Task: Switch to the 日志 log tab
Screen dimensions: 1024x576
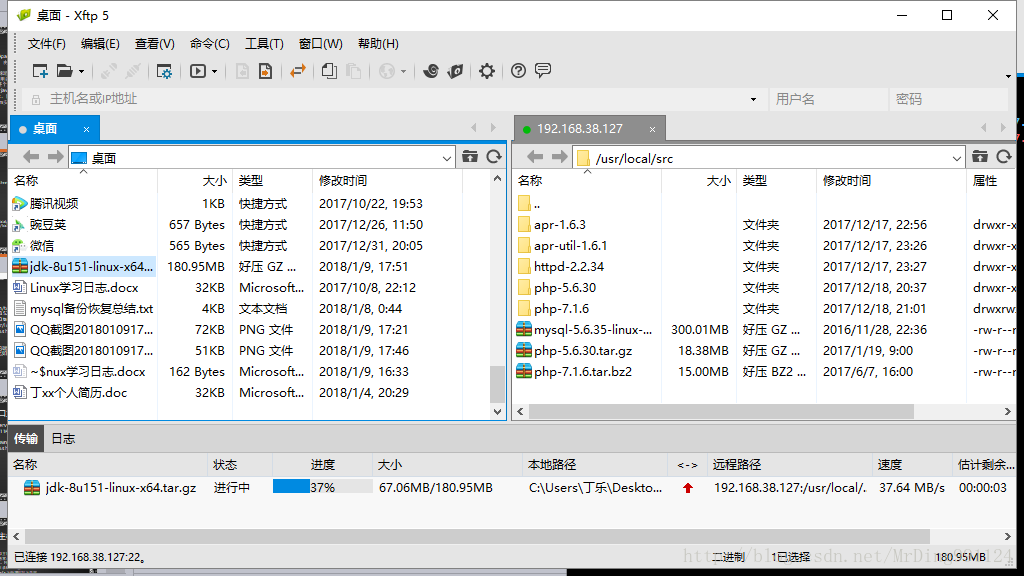Action: click(x=63, y=439)
